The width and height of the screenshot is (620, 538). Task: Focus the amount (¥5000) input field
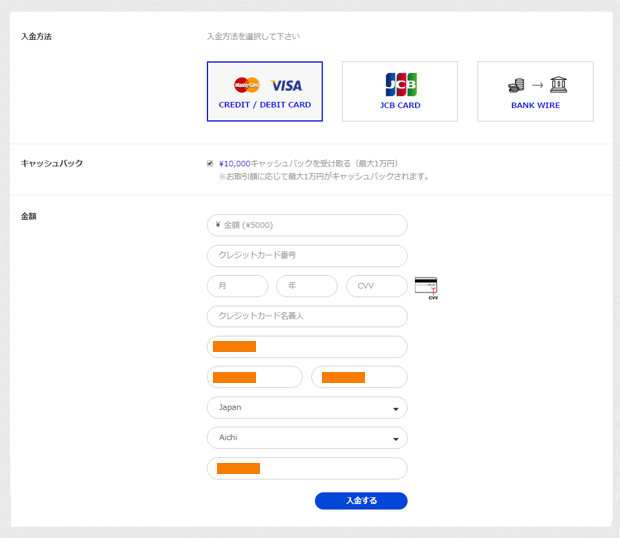click(x=307, y=225)
